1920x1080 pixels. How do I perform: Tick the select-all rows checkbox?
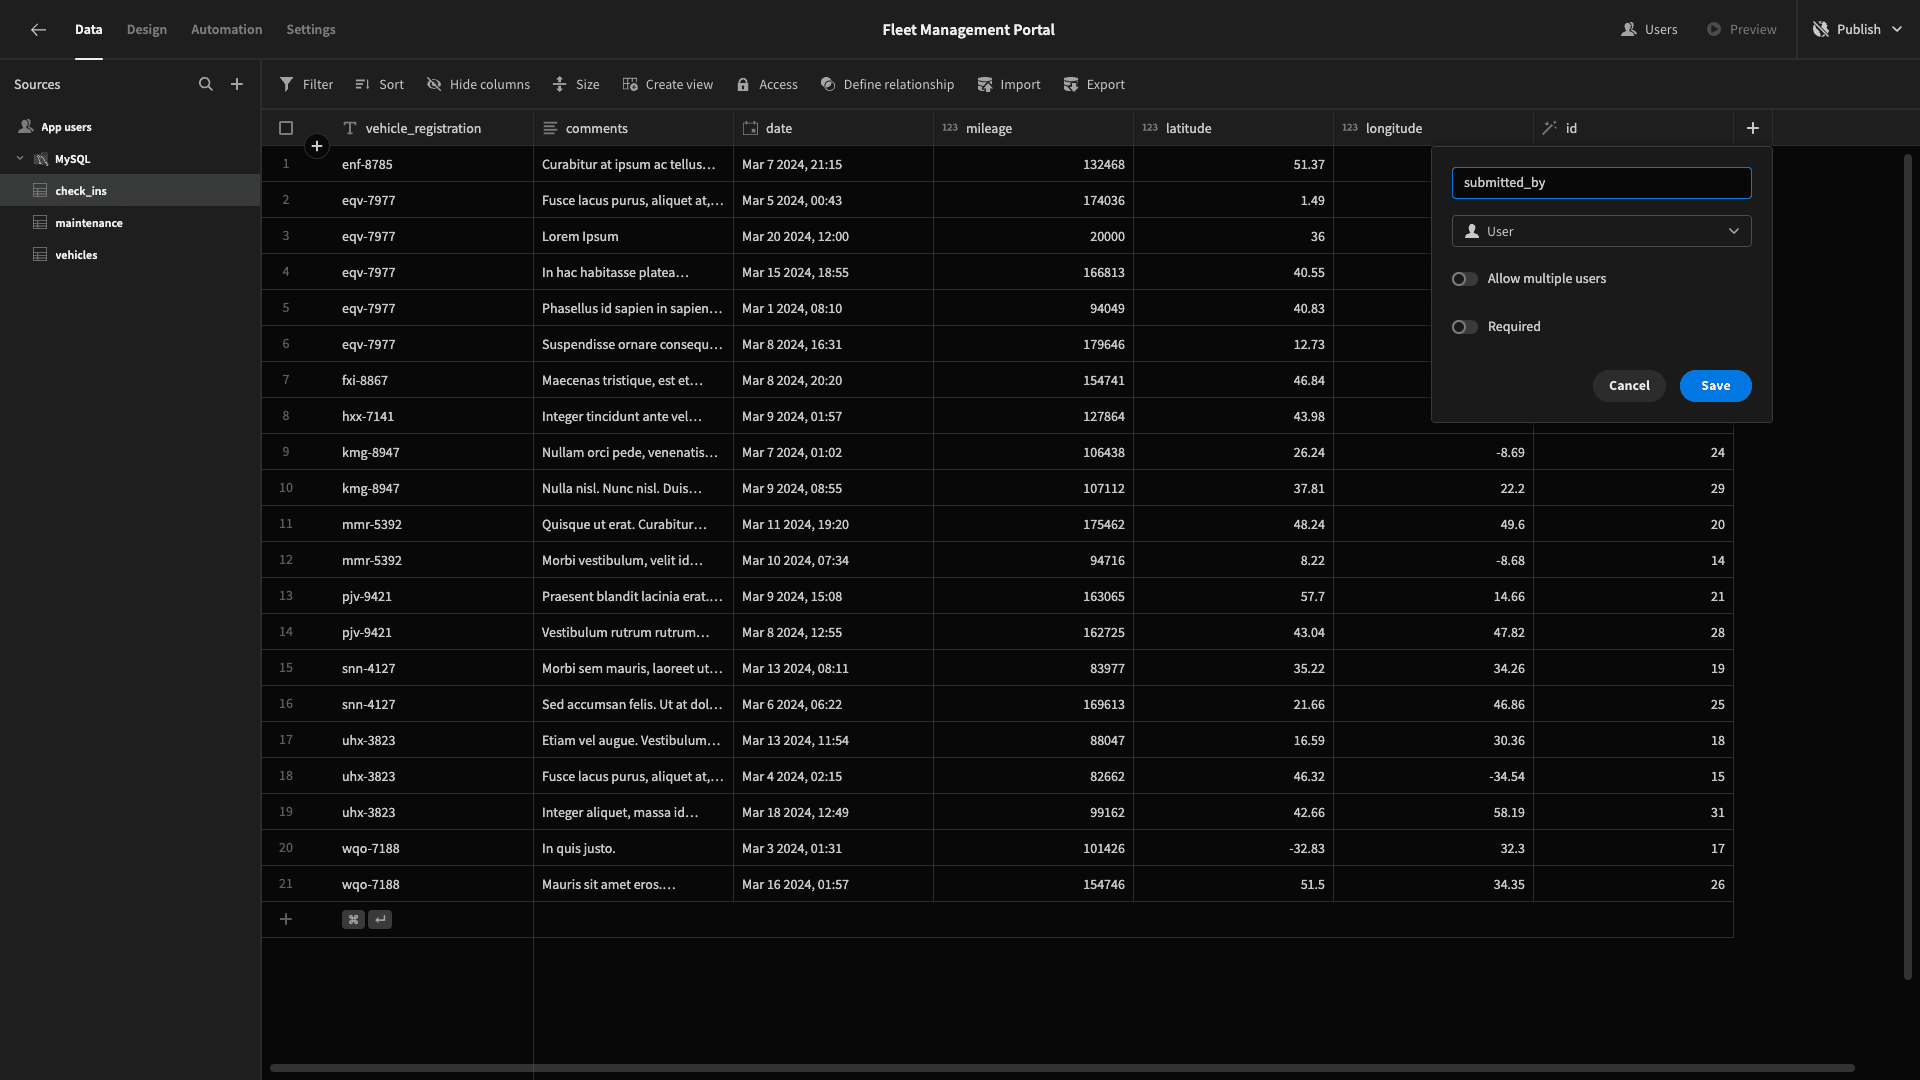pyautogui.click(x=286, y=128)
